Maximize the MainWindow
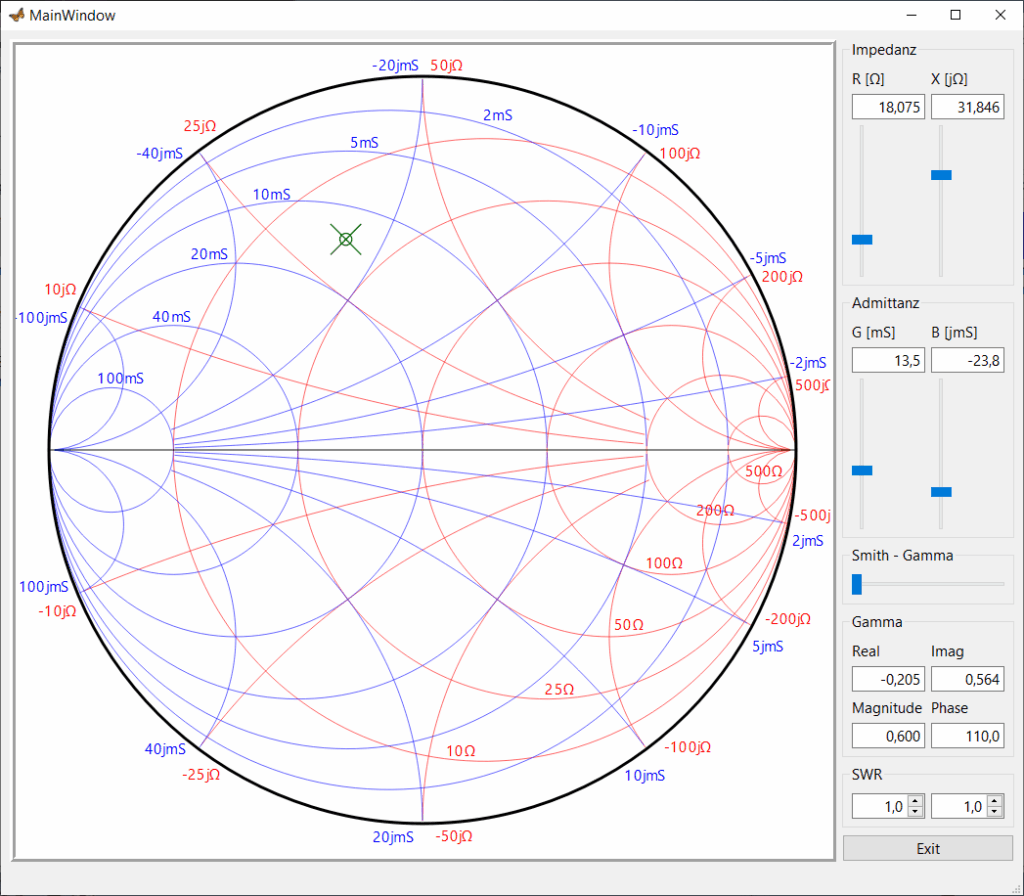The height and width of the screenshot is (896, 1024). (x=955, y=15)
